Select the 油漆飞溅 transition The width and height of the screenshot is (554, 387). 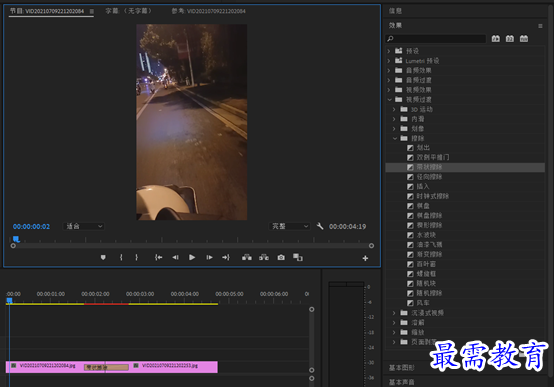[429, 245]
